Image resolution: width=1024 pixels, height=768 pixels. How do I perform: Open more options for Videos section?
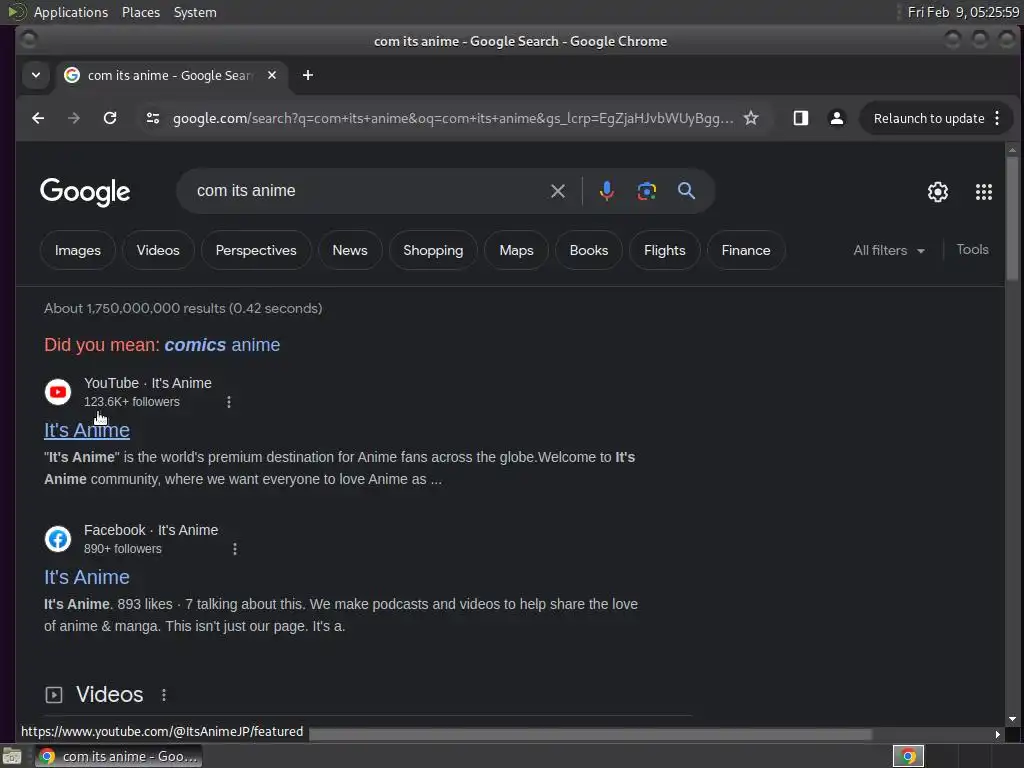164,695
